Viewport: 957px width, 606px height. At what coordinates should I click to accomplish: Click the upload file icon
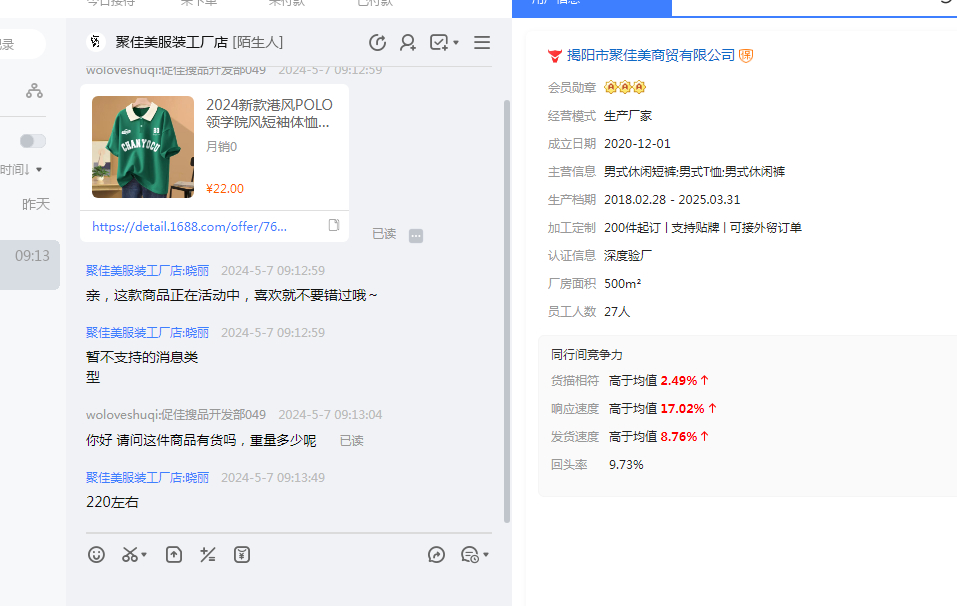pyautogui.click(x=174, y=554)
